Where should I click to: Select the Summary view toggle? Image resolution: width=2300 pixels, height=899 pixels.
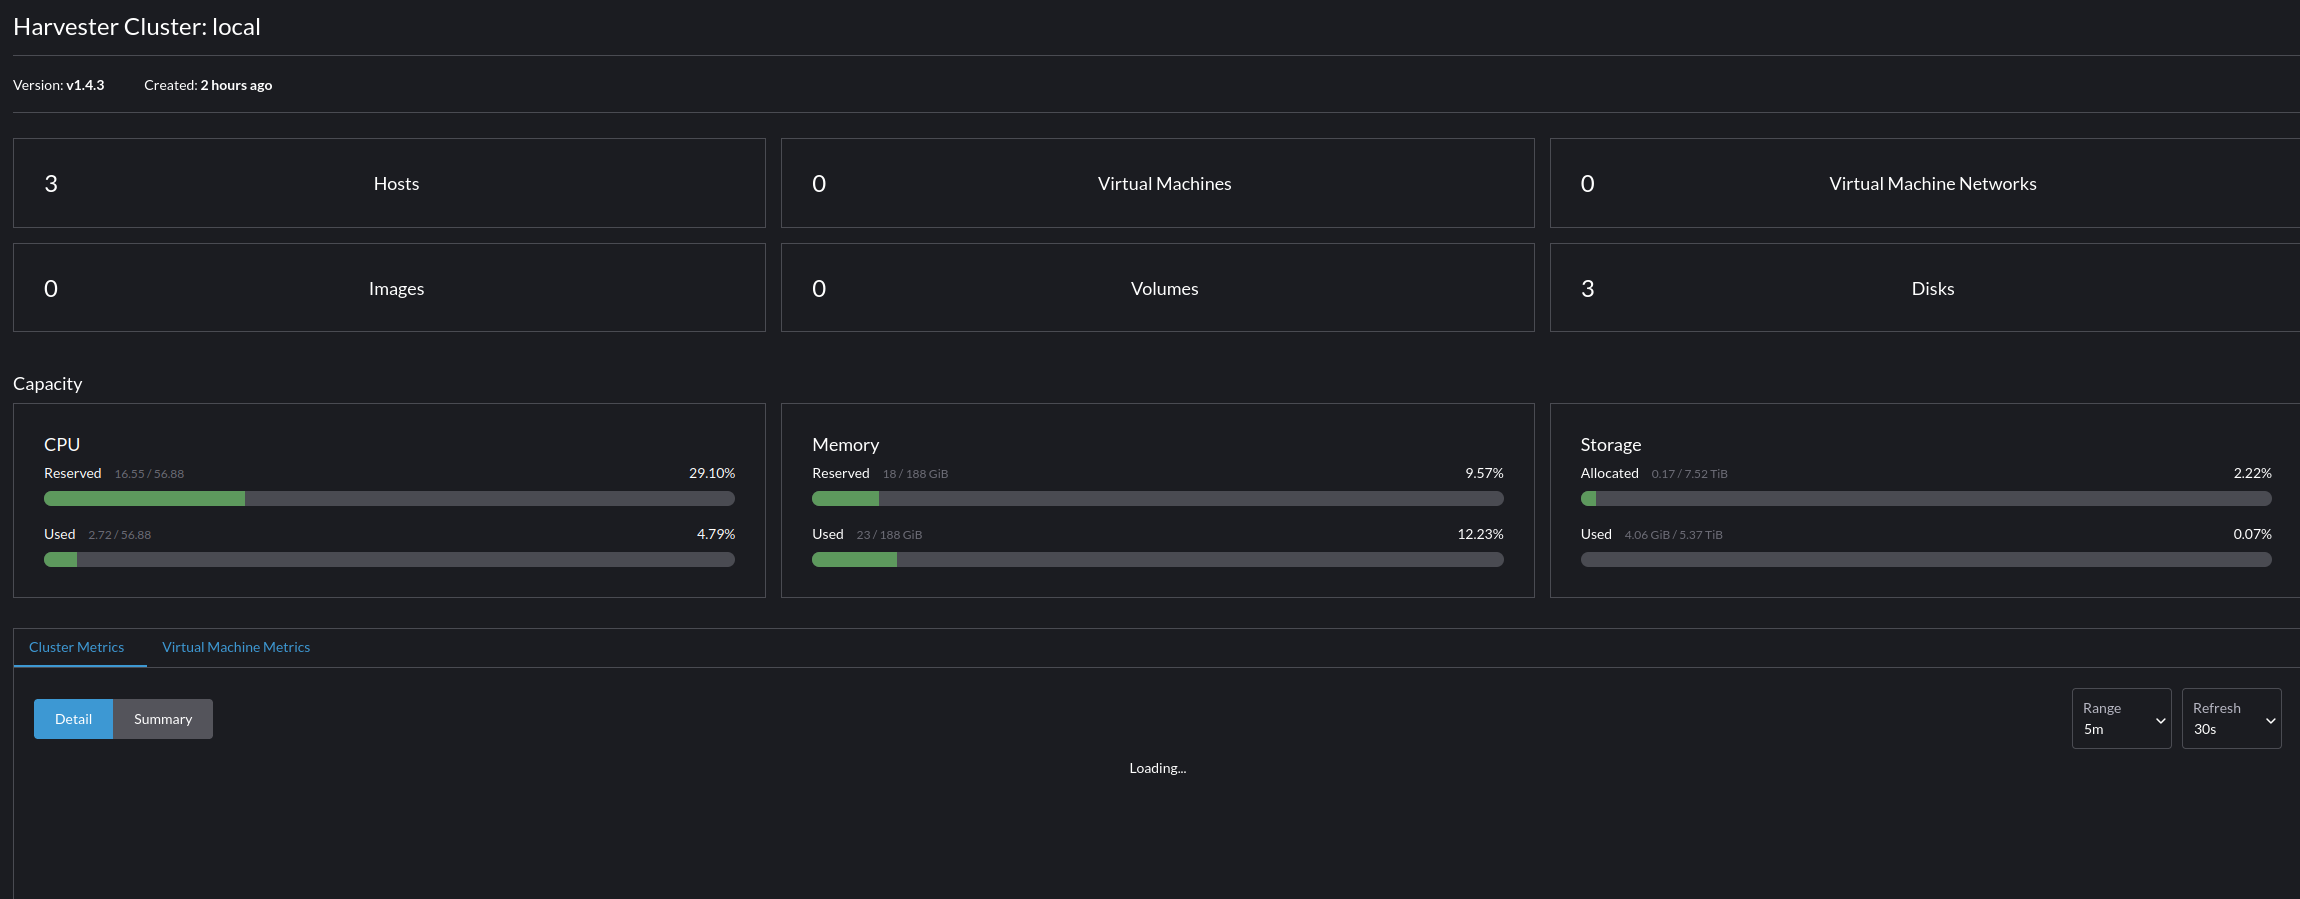(x=163, y=719)
